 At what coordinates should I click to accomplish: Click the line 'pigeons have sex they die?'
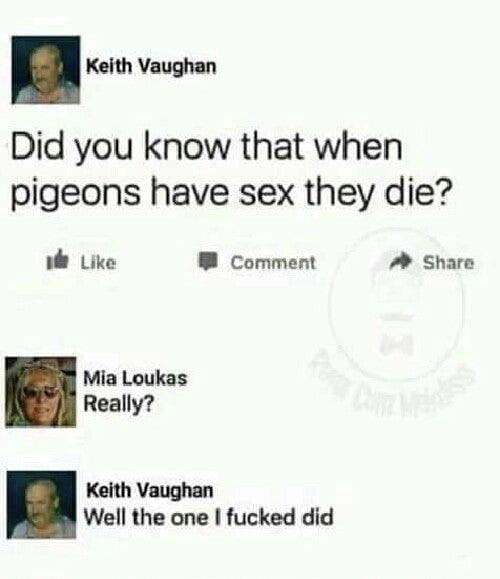[232, 194]
